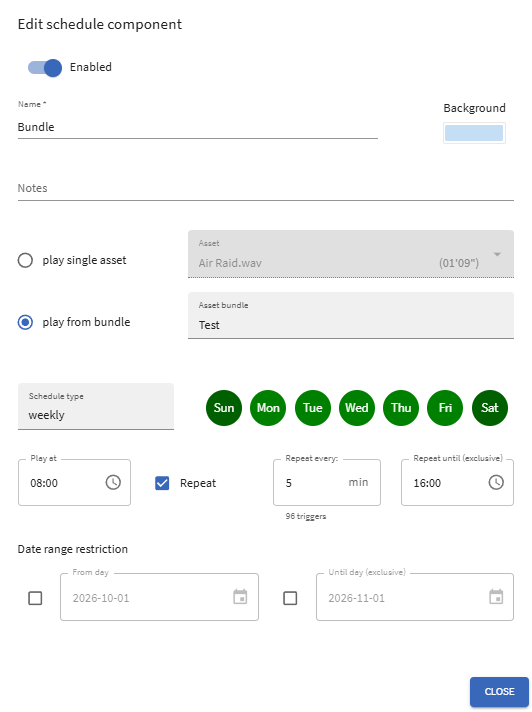Uncheck the Repeat checkbox
This screenshot has height=712, width=532.
pyautogui.click(x=162, y=483)
